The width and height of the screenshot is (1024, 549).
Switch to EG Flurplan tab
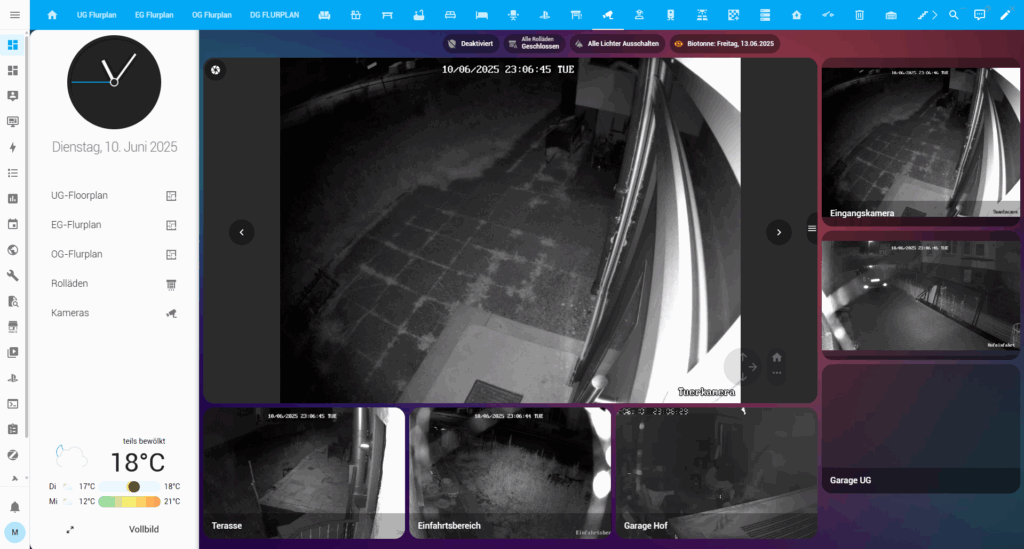154,15
